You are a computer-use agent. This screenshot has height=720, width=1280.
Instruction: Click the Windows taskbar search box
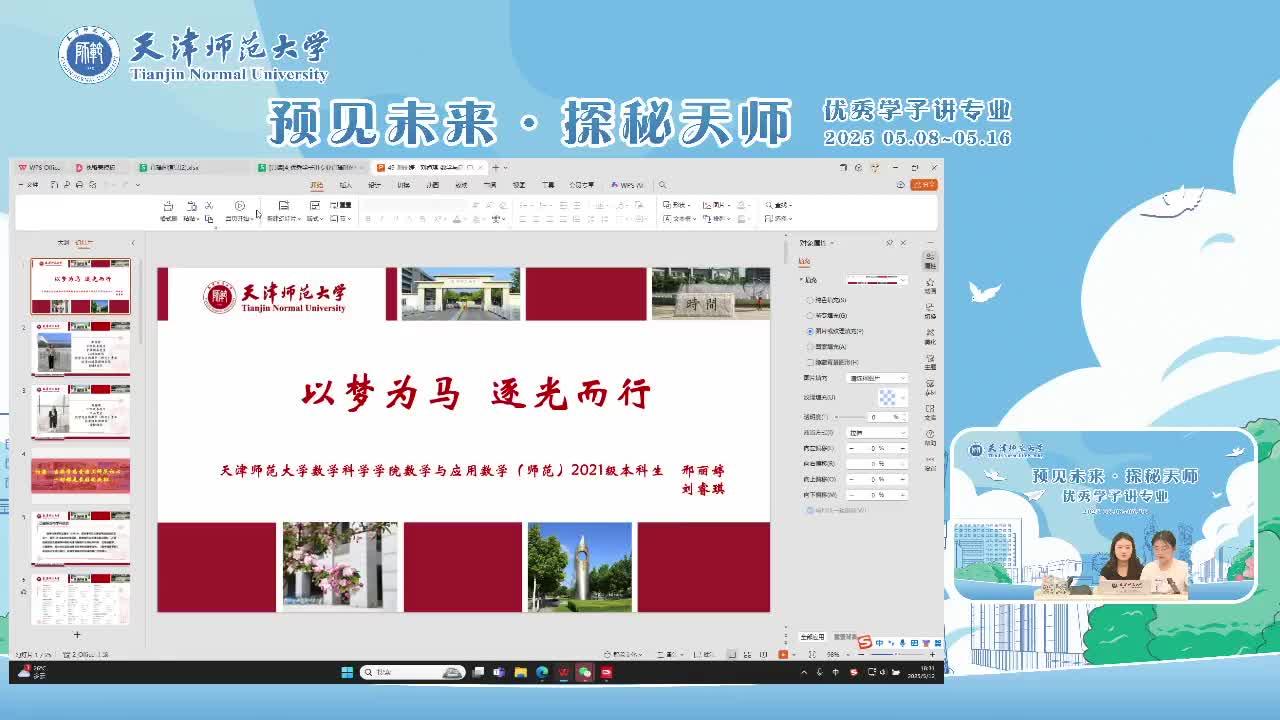pyautogui.click(x=413, y=672)
